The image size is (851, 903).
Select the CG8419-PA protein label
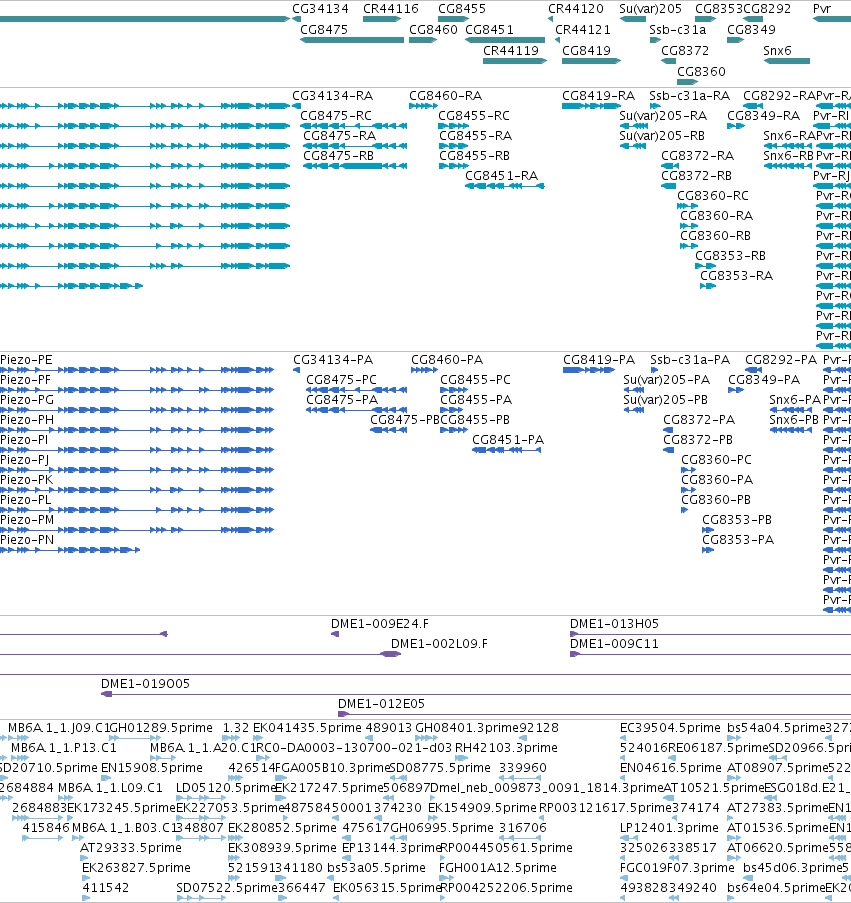(x=599, y=360)
